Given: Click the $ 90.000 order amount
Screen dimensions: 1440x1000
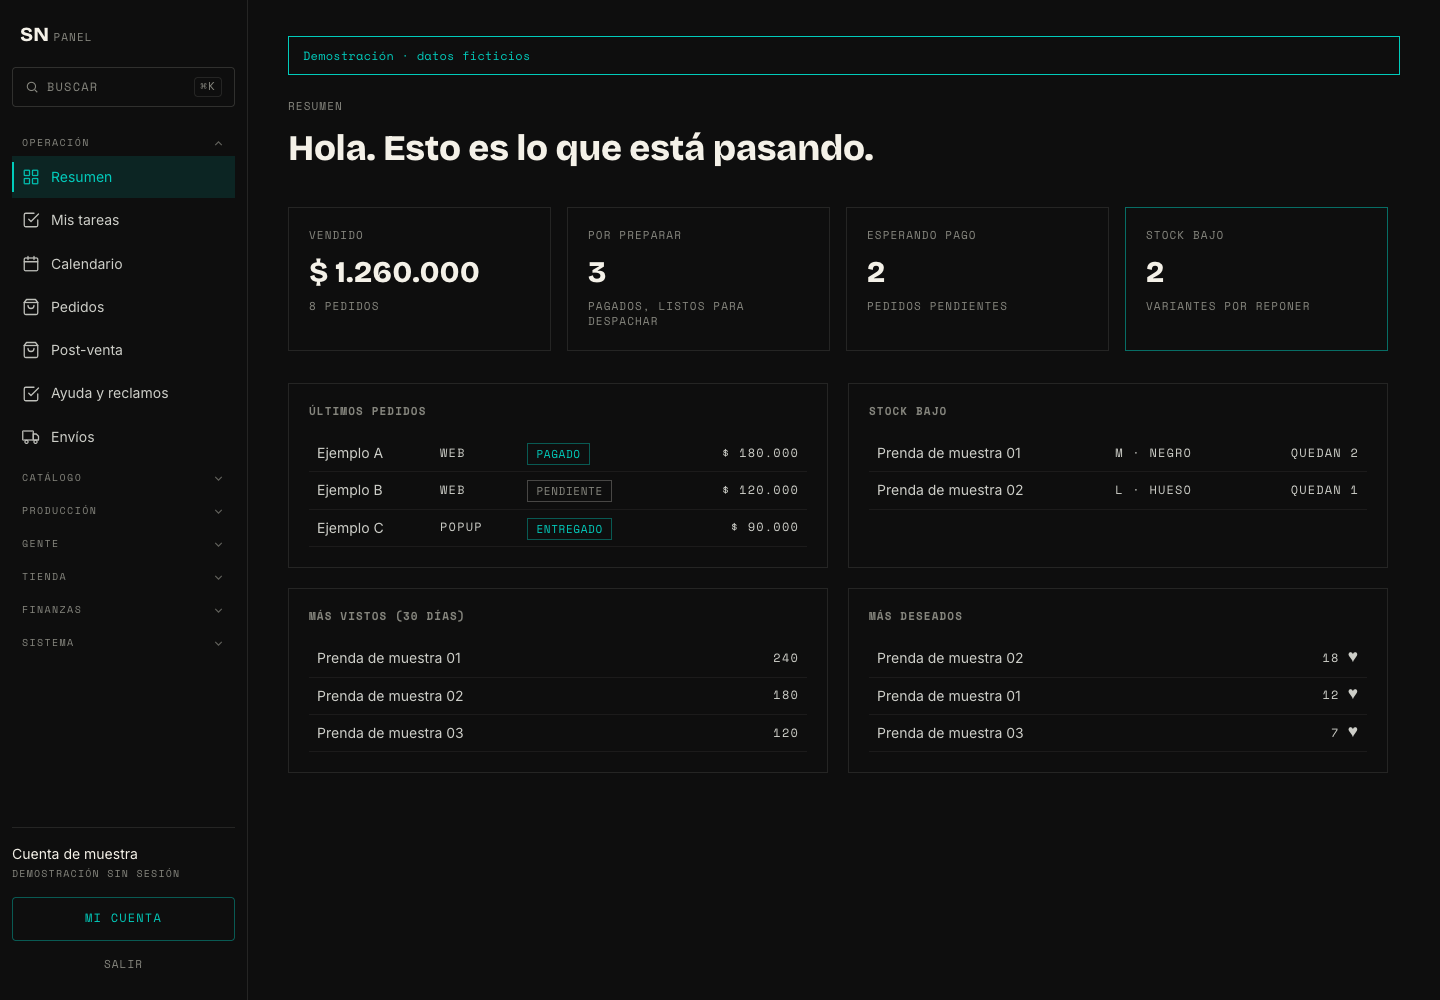Looking at the screenshot, I should tap(764, 527).
